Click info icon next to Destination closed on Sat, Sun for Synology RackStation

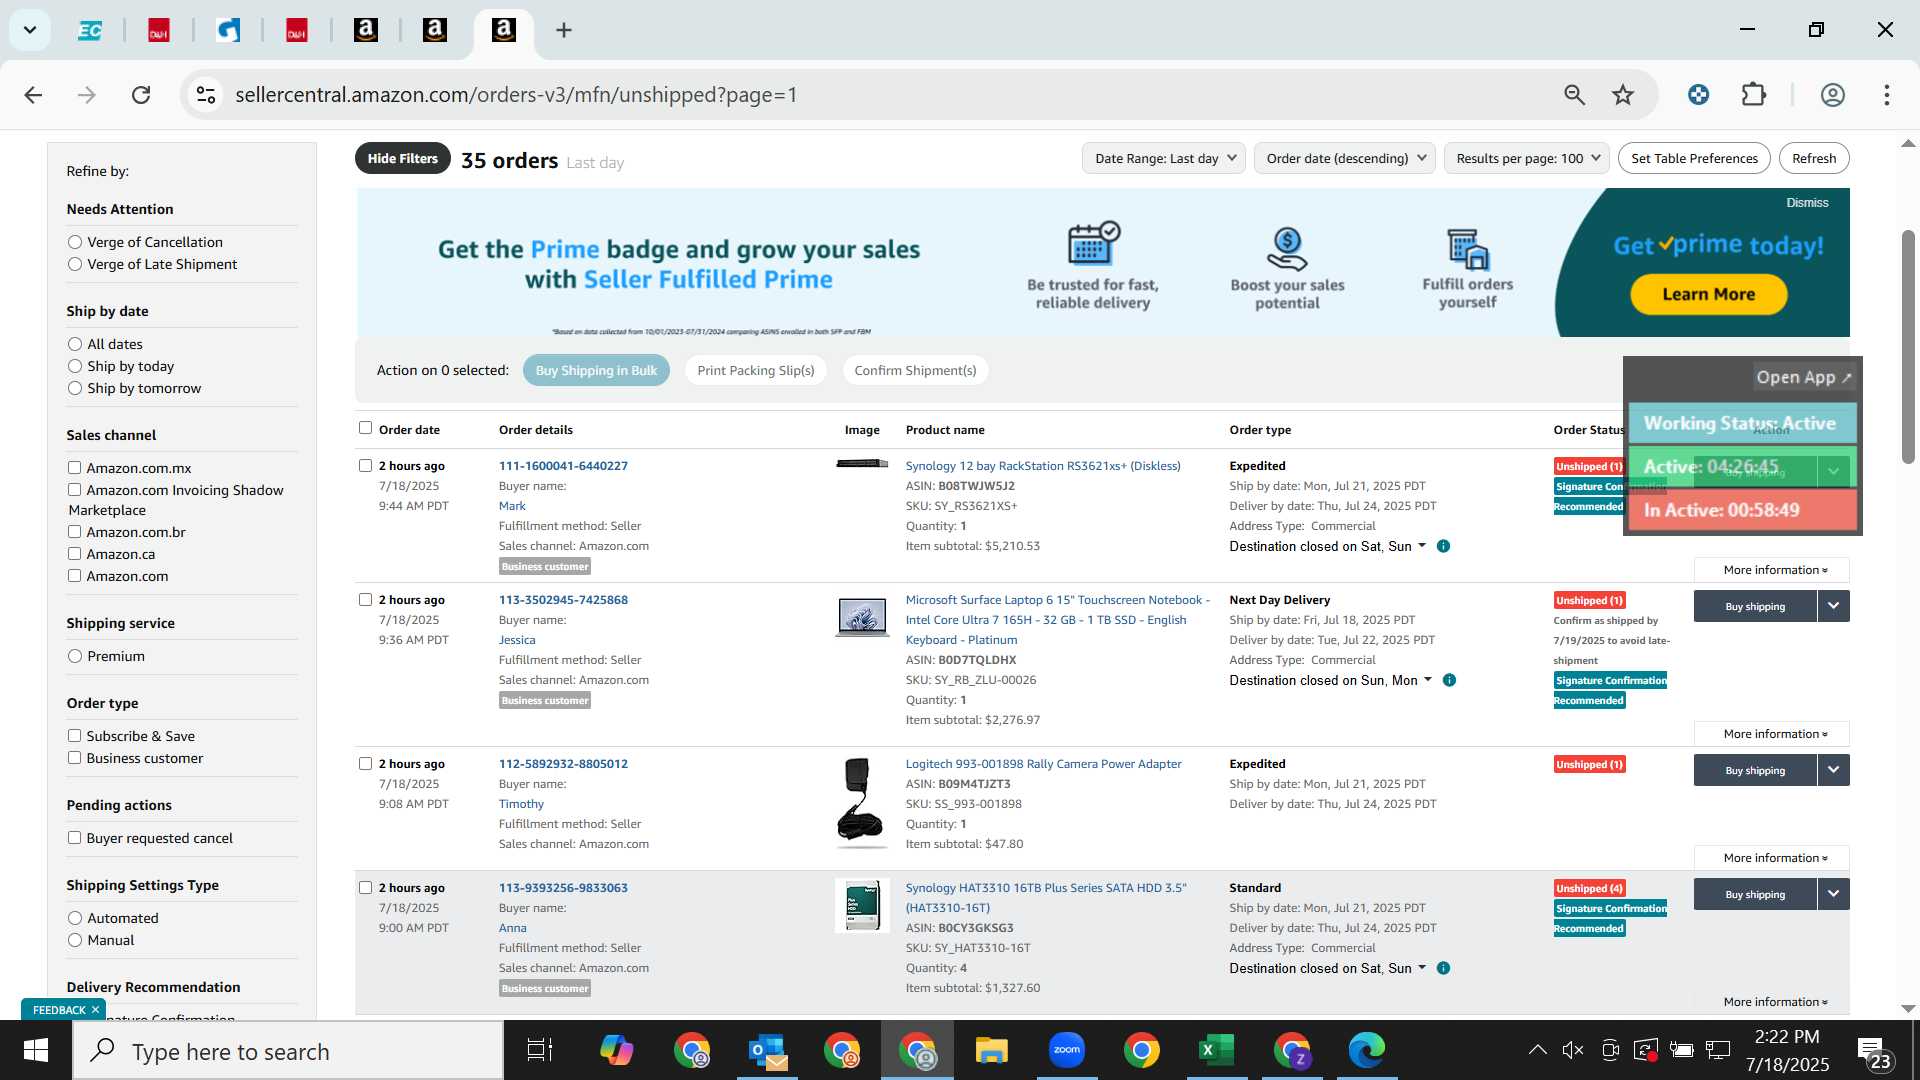click(1443, 546)
